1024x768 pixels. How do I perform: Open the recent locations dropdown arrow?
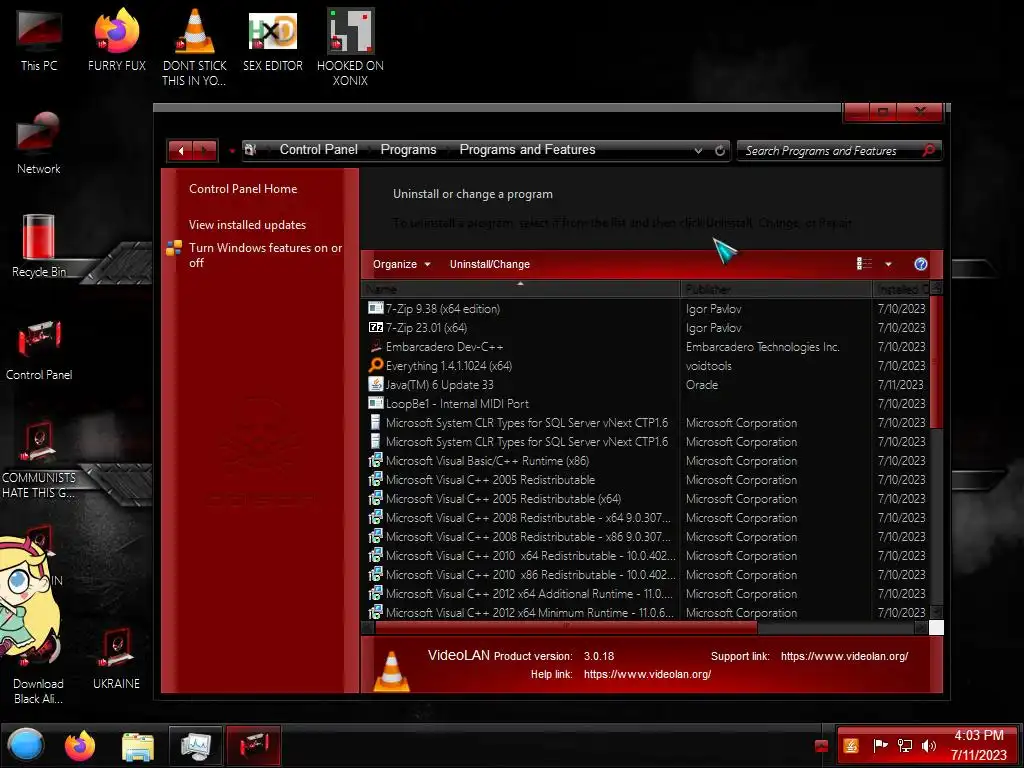231,152
